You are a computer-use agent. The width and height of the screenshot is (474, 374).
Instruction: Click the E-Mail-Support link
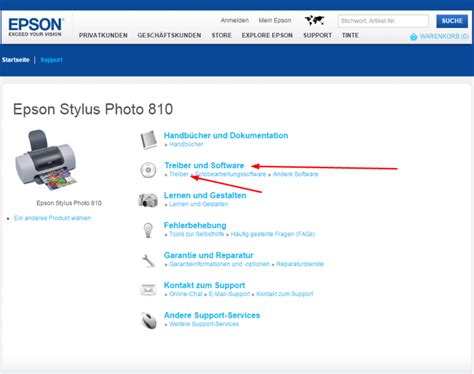[x=229, y=294]
